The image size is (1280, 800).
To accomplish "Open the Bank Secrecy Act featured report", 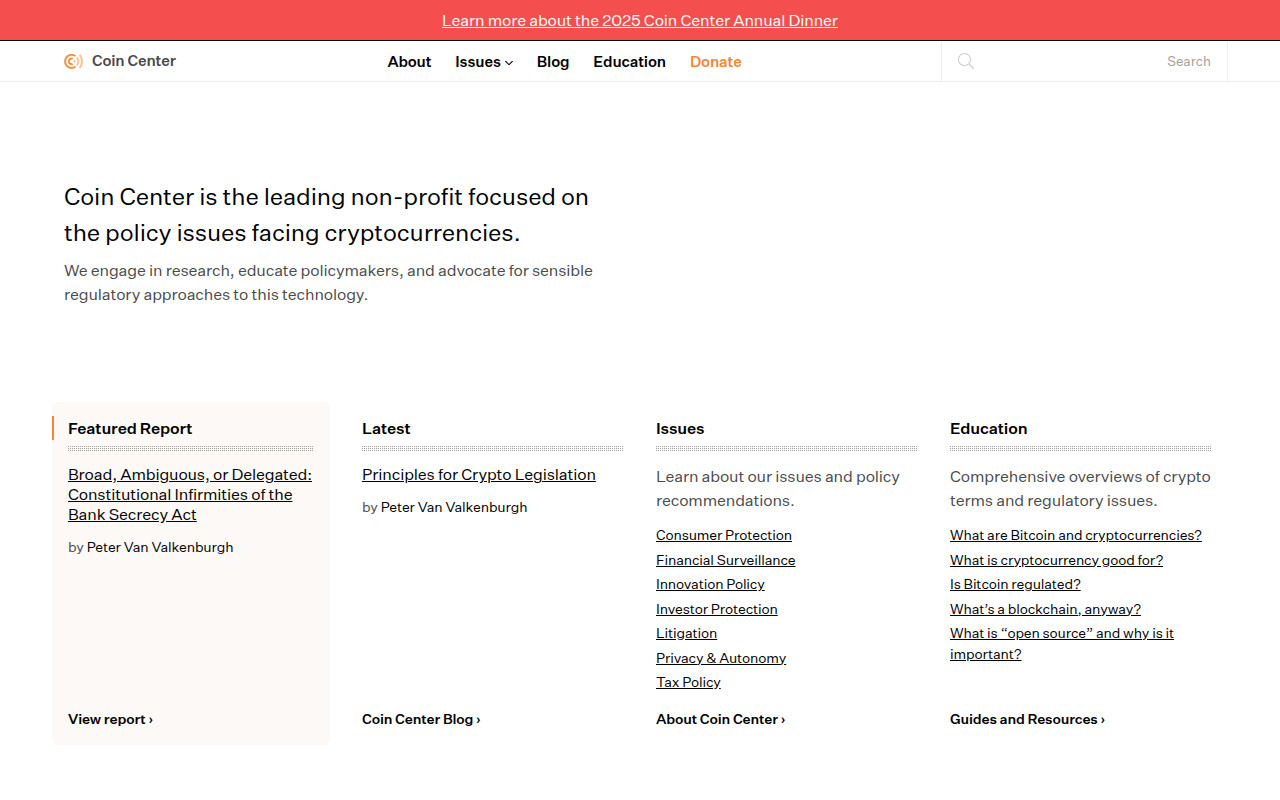I will [190, 495].
